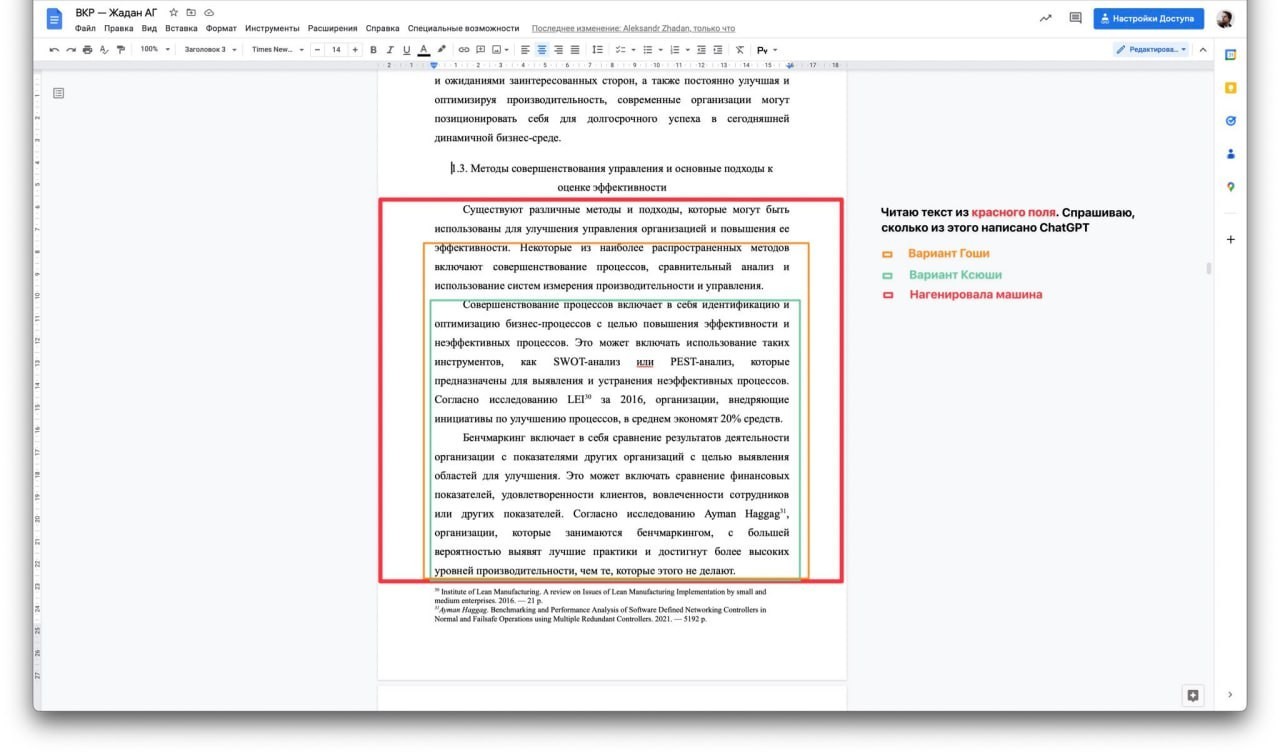Redo the last action
The height and width of the screenshot is (755, 1280).
coord(71,50)
